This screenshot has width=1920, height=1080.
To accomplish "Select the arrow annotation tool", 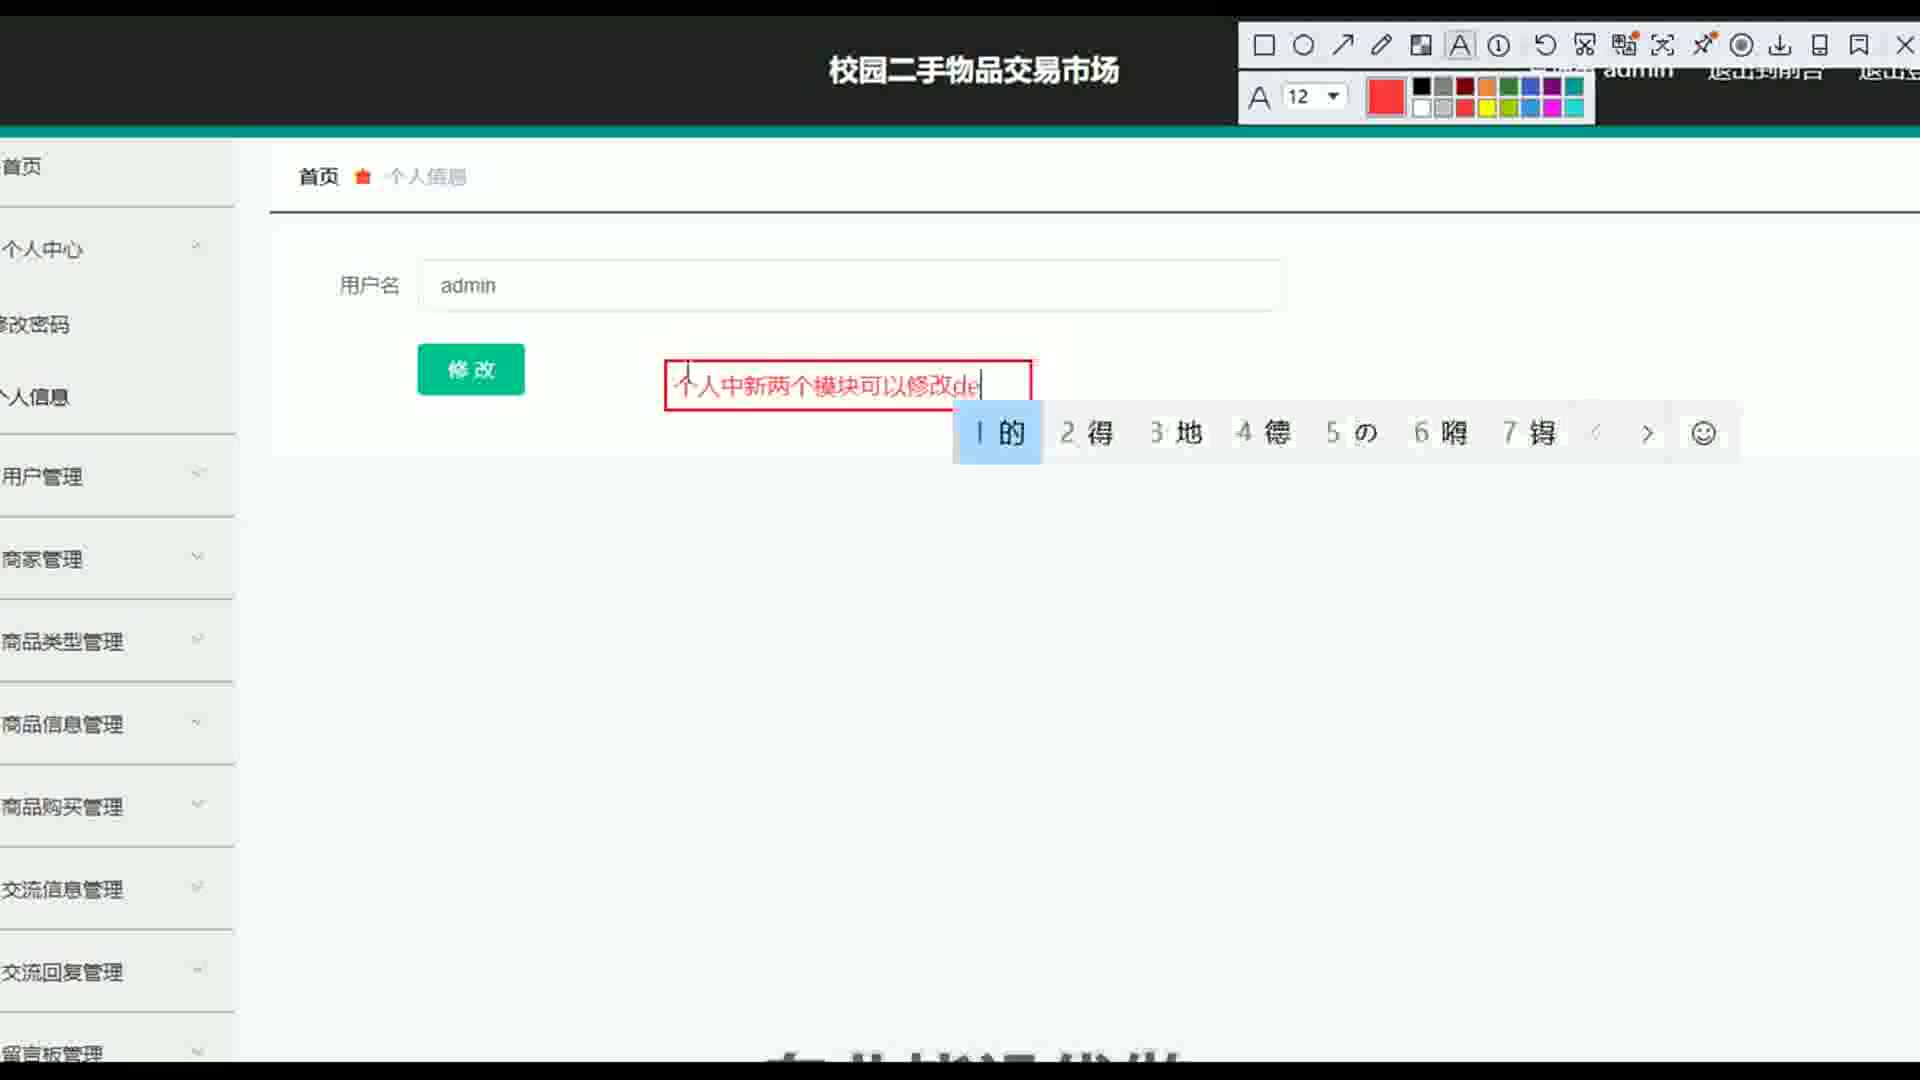I will point(1343,45).
